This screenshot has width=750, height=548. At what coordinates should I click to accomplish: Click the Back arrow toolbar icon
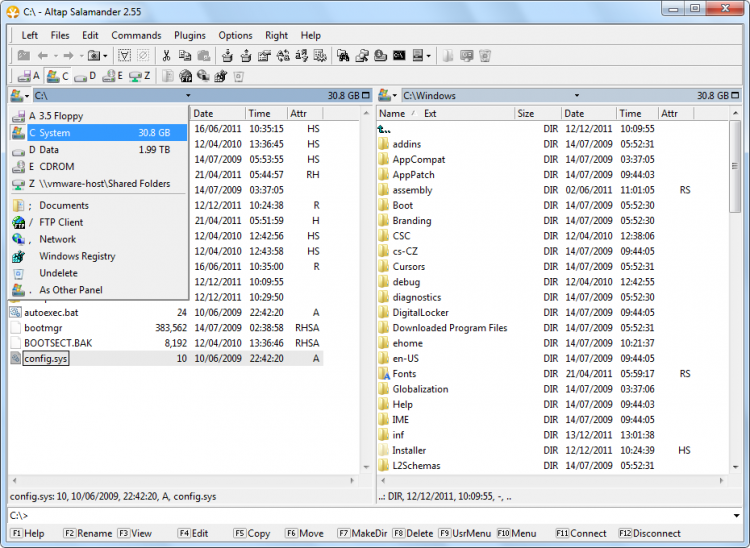click(43, 56)
